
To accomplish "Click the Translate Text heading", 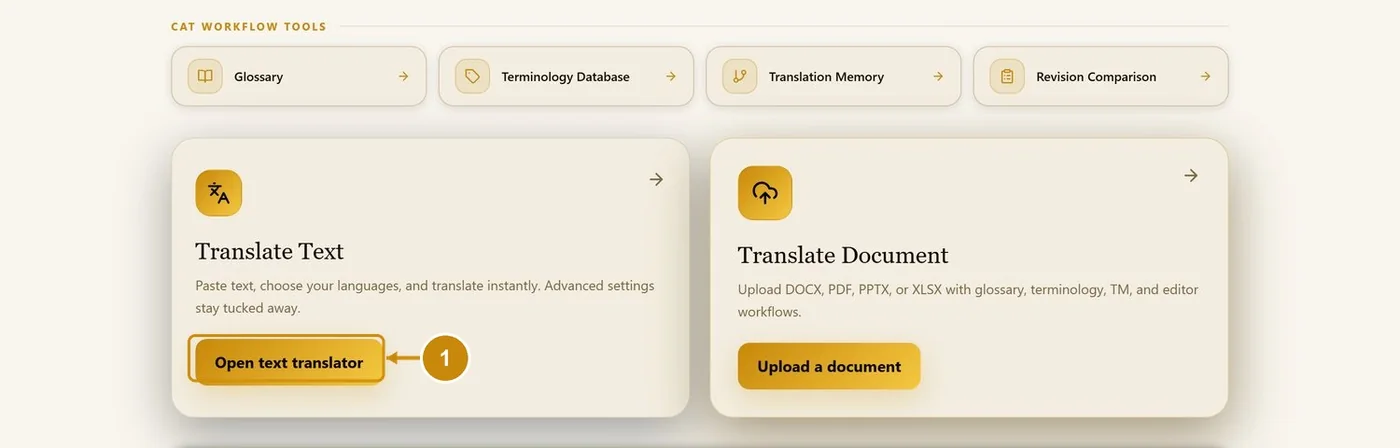I will pyautogui.click(x=270, y=251).
